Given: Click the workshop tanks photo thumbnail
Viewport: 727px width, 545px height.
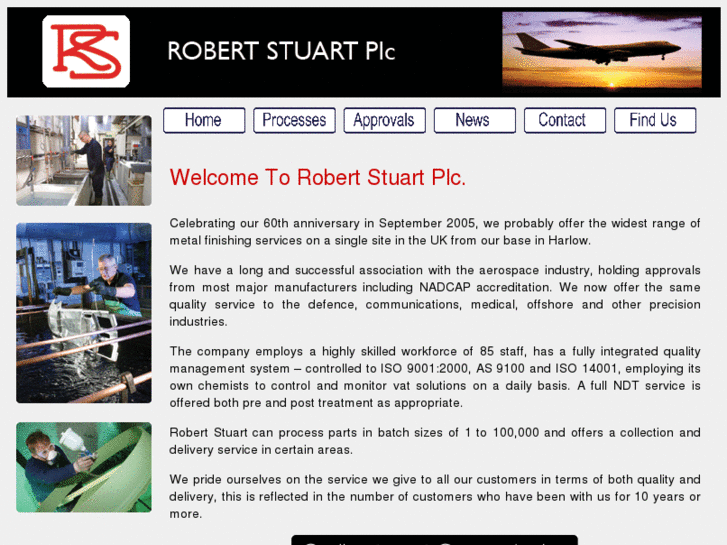Looking at the screenshot, I should click(x=84, y=160).
